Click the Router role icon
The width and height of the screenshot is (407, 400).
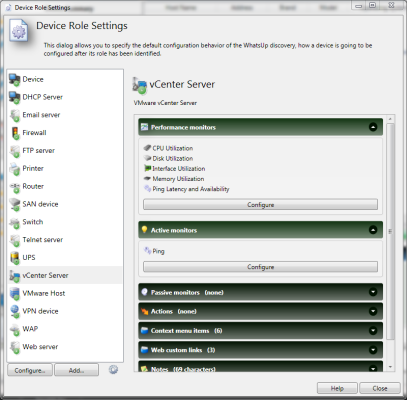14,186
